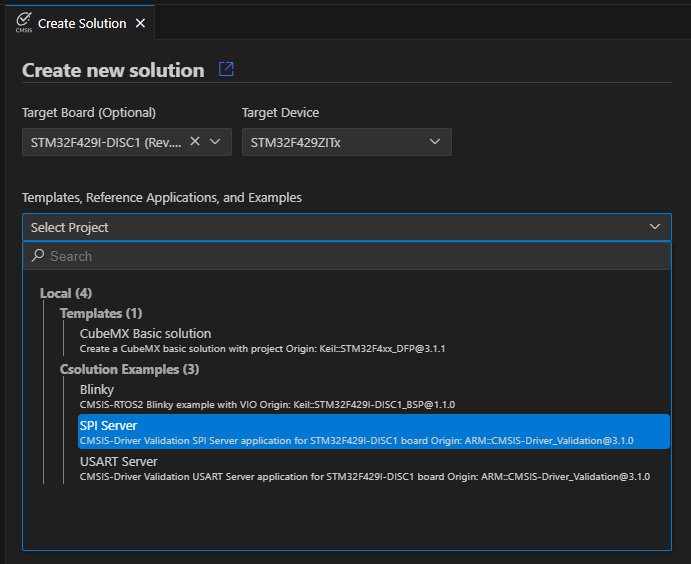Pick the USART Server example
The image size is (691, 564).
pos(118,462)
